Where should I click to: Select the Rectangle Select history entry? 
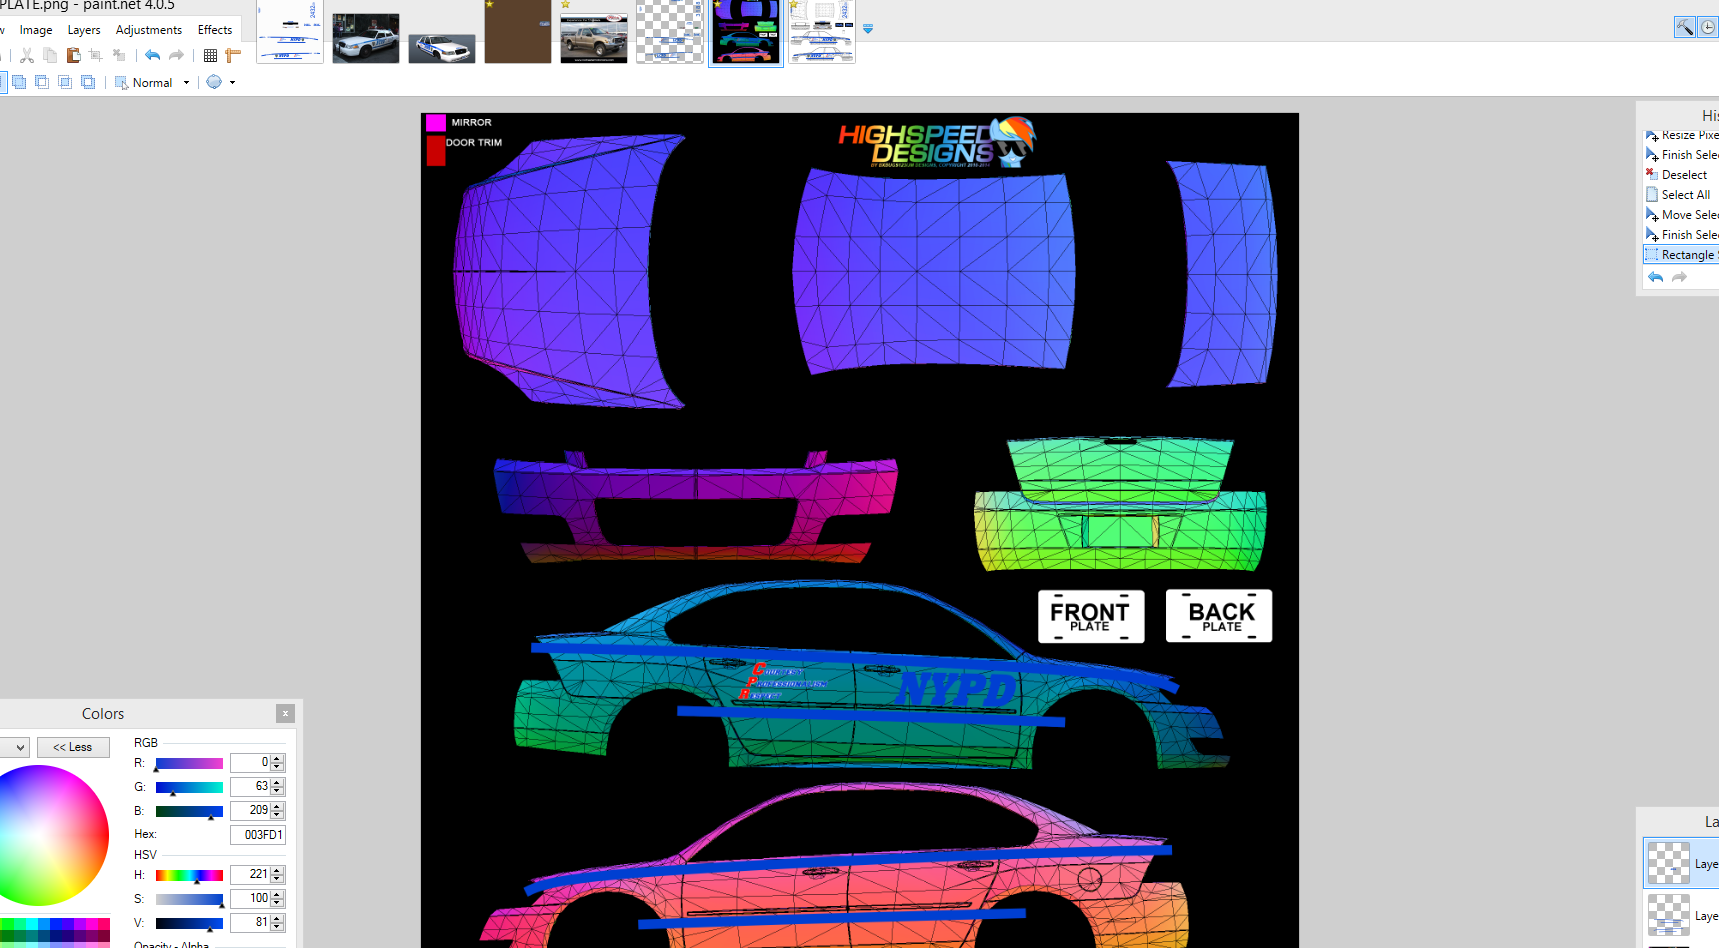pos(1681,255)
